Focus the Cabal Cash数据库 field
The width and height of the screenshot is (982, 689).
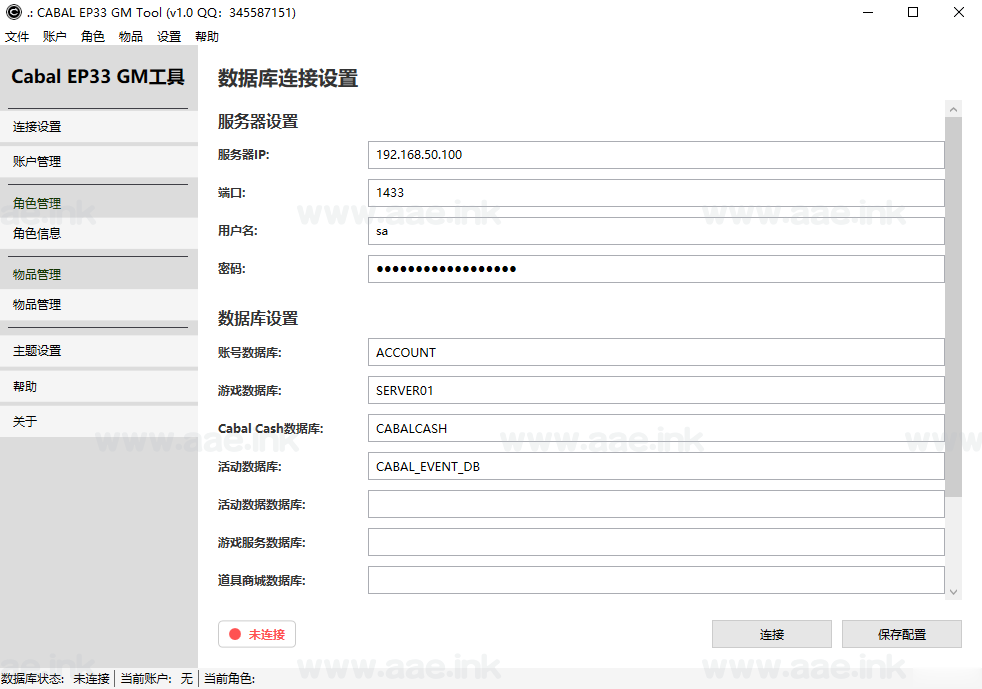(656, 428)
